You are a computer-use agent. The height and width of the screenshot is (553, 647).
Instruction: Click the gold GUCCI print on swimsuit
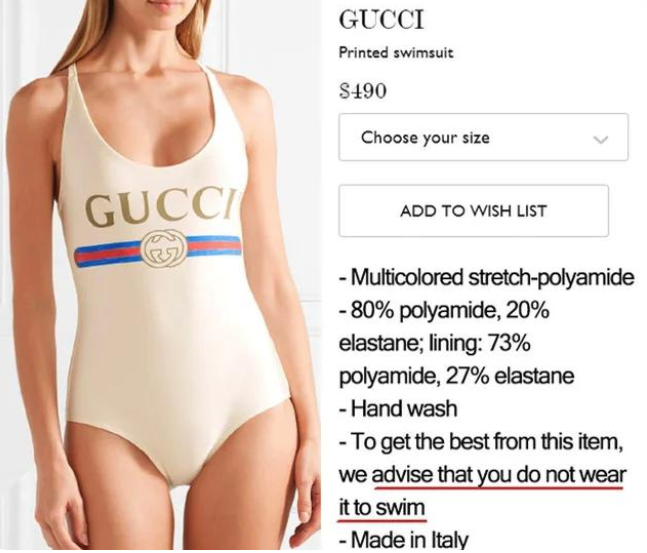[159, 210]
